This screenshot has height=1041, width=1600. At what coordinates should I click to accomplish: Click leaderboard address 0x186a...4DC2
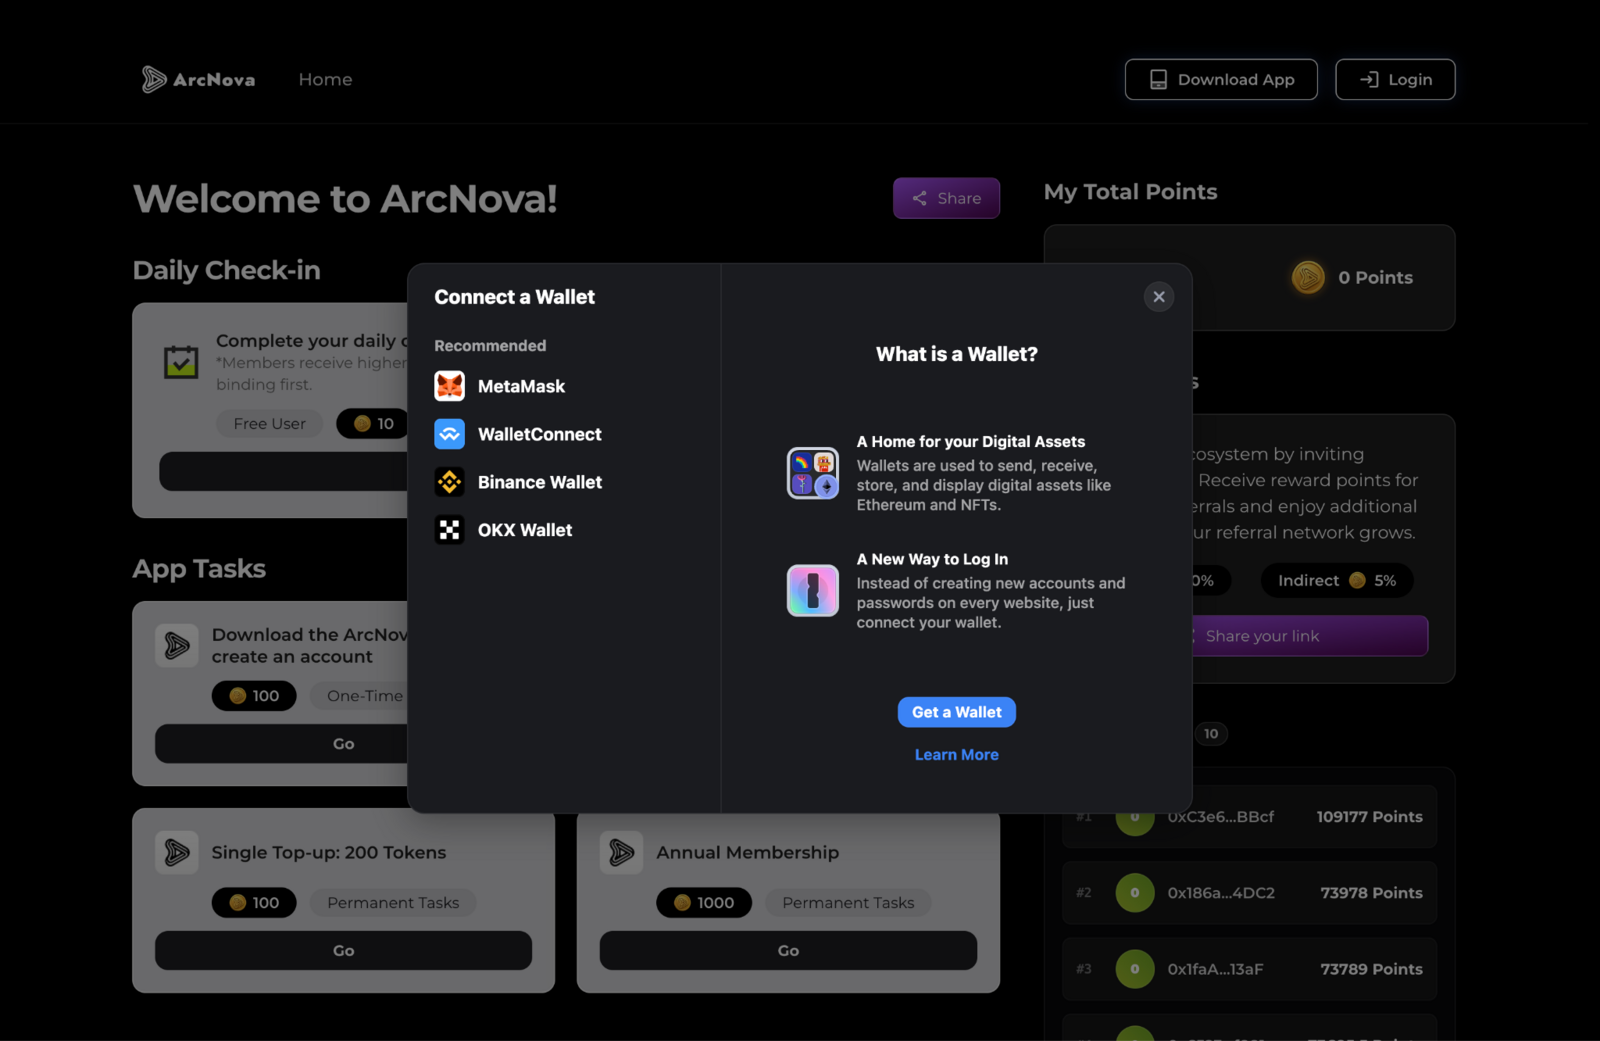(x=1221, y=893)
